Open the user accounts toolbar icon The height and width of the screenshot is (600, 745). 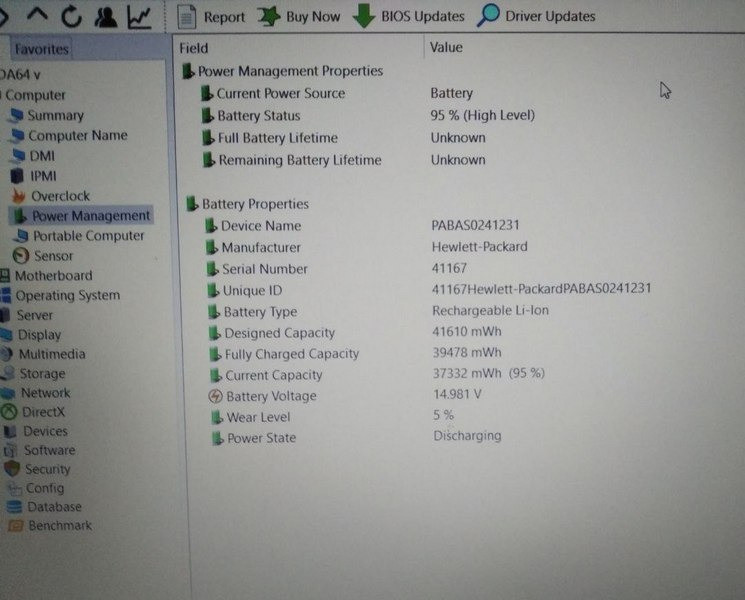coord(105,16)
